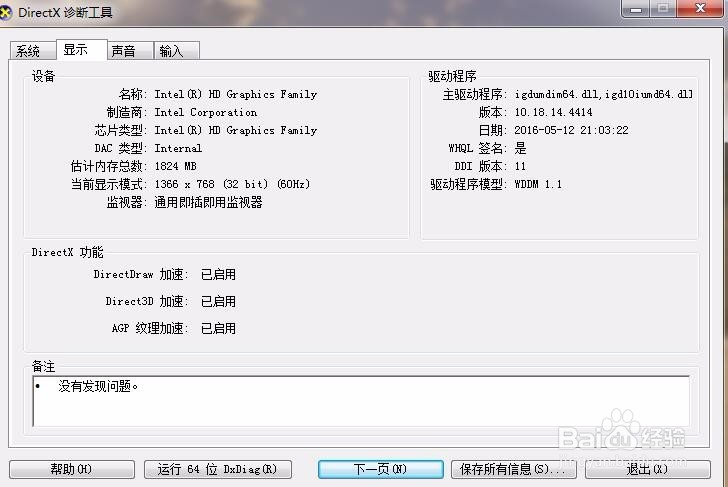Click the '当前显示模式:' label
This screenshot has height=487, width=728.
click(109, 184)
